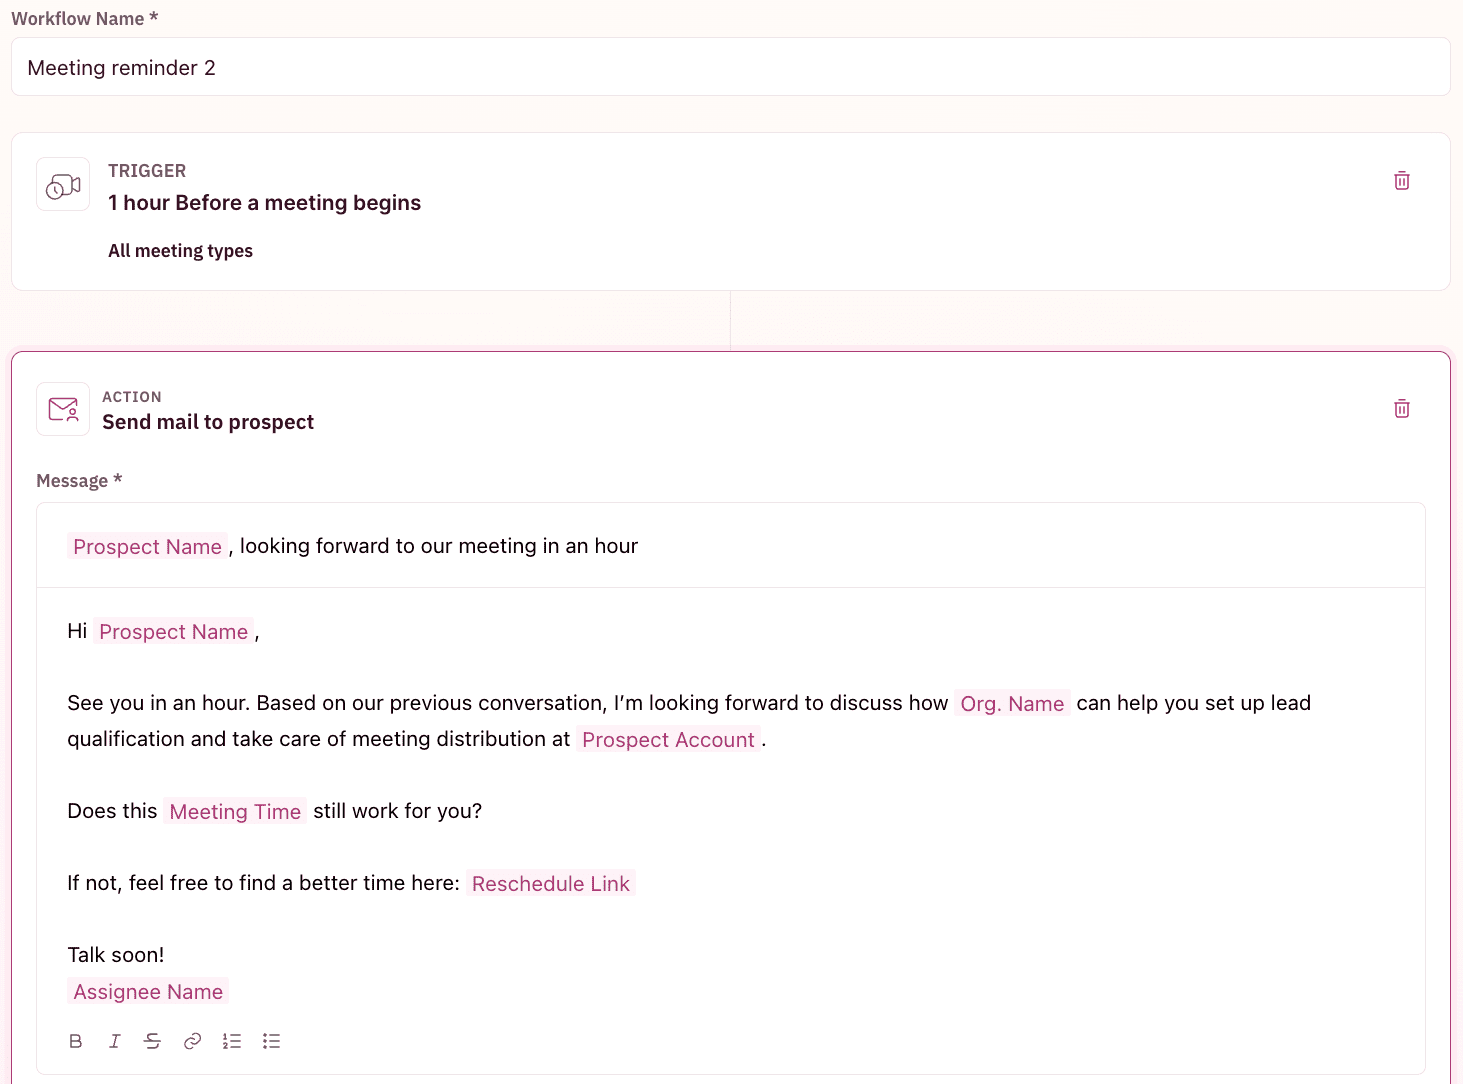
Task: Create a bulleted list in the message
Action: click(271, 1041)
